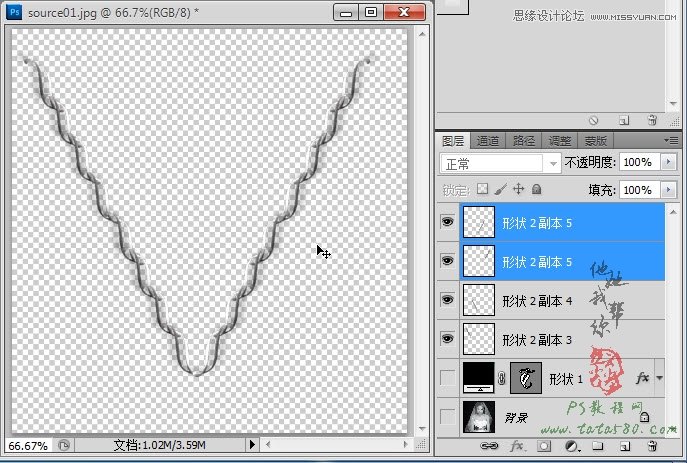Click 形状 1 vector mask thumbnail

pyautogui.click(x=526, y=378)
